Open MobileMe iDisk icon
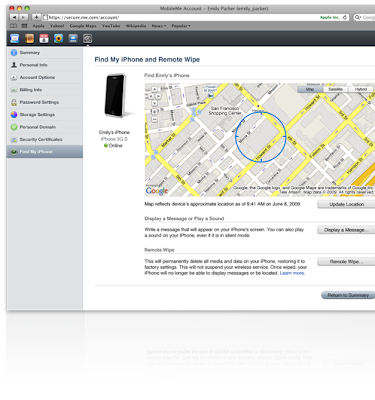This screenshot has width=375, height=400. (73, 39)
